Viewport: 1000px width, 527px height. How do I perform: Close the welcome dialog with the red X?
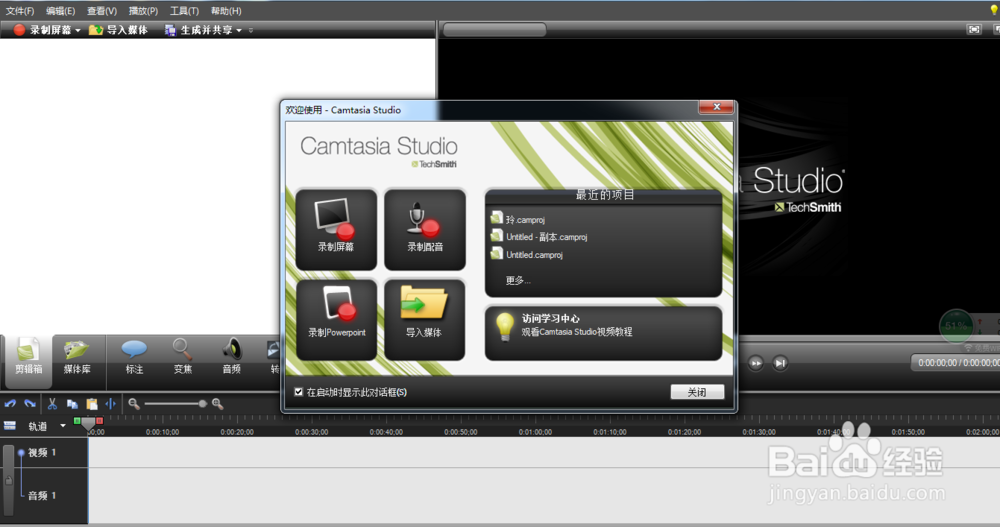click(716, 107)
